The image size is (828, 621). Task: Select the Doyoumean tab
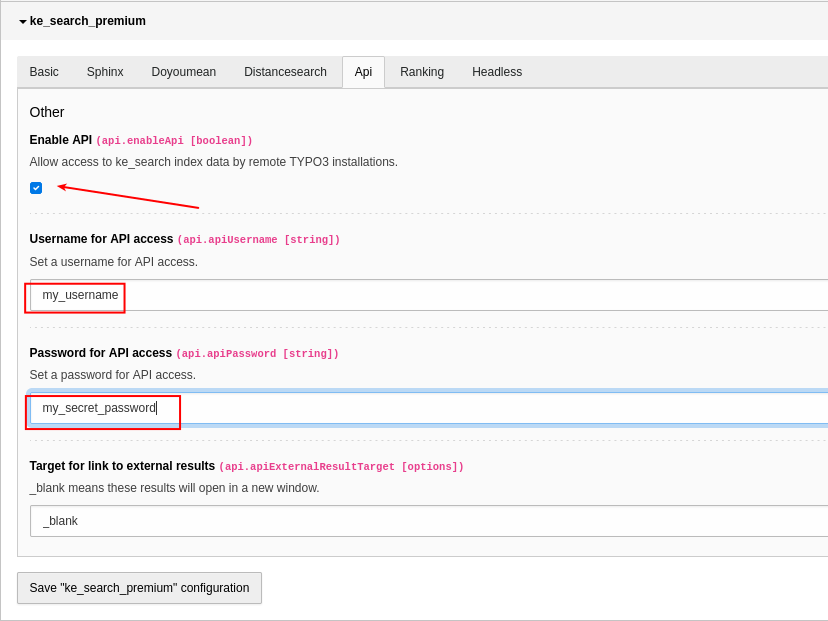pos(183,71)
